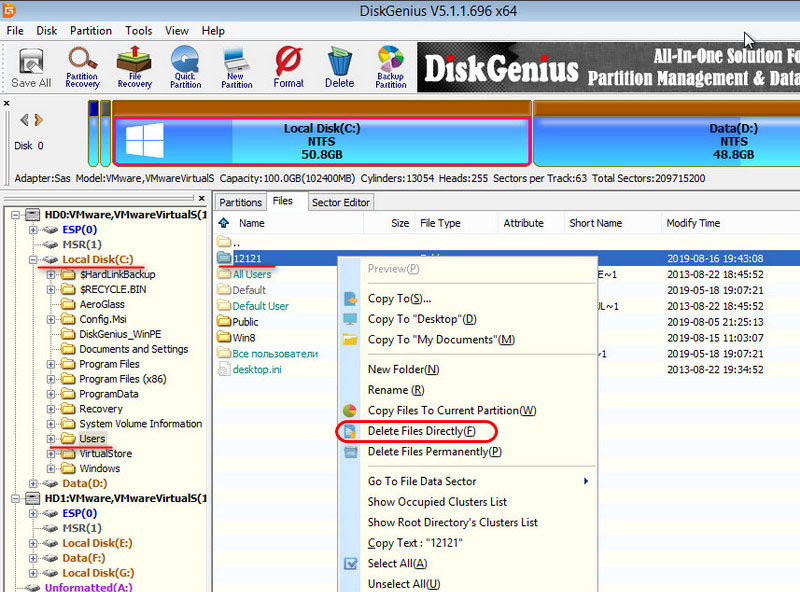Sort file list by the Name column header
This screenshot has height=592, width=800.
click(252, 223)
